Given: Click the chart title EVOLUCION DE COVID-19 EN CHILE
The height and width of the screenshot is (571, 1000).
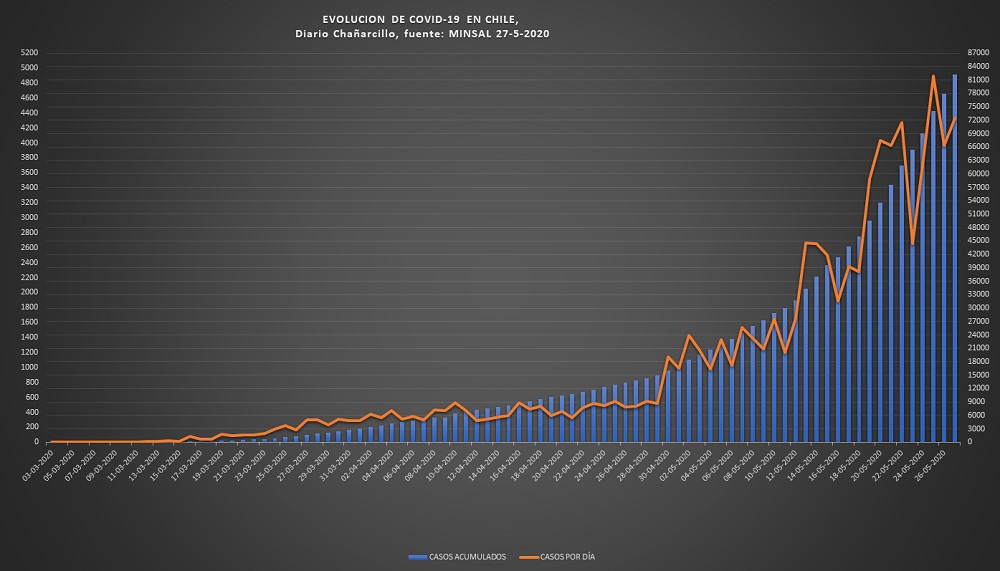Looking at the screenshot, I should [x=421, y=19].
